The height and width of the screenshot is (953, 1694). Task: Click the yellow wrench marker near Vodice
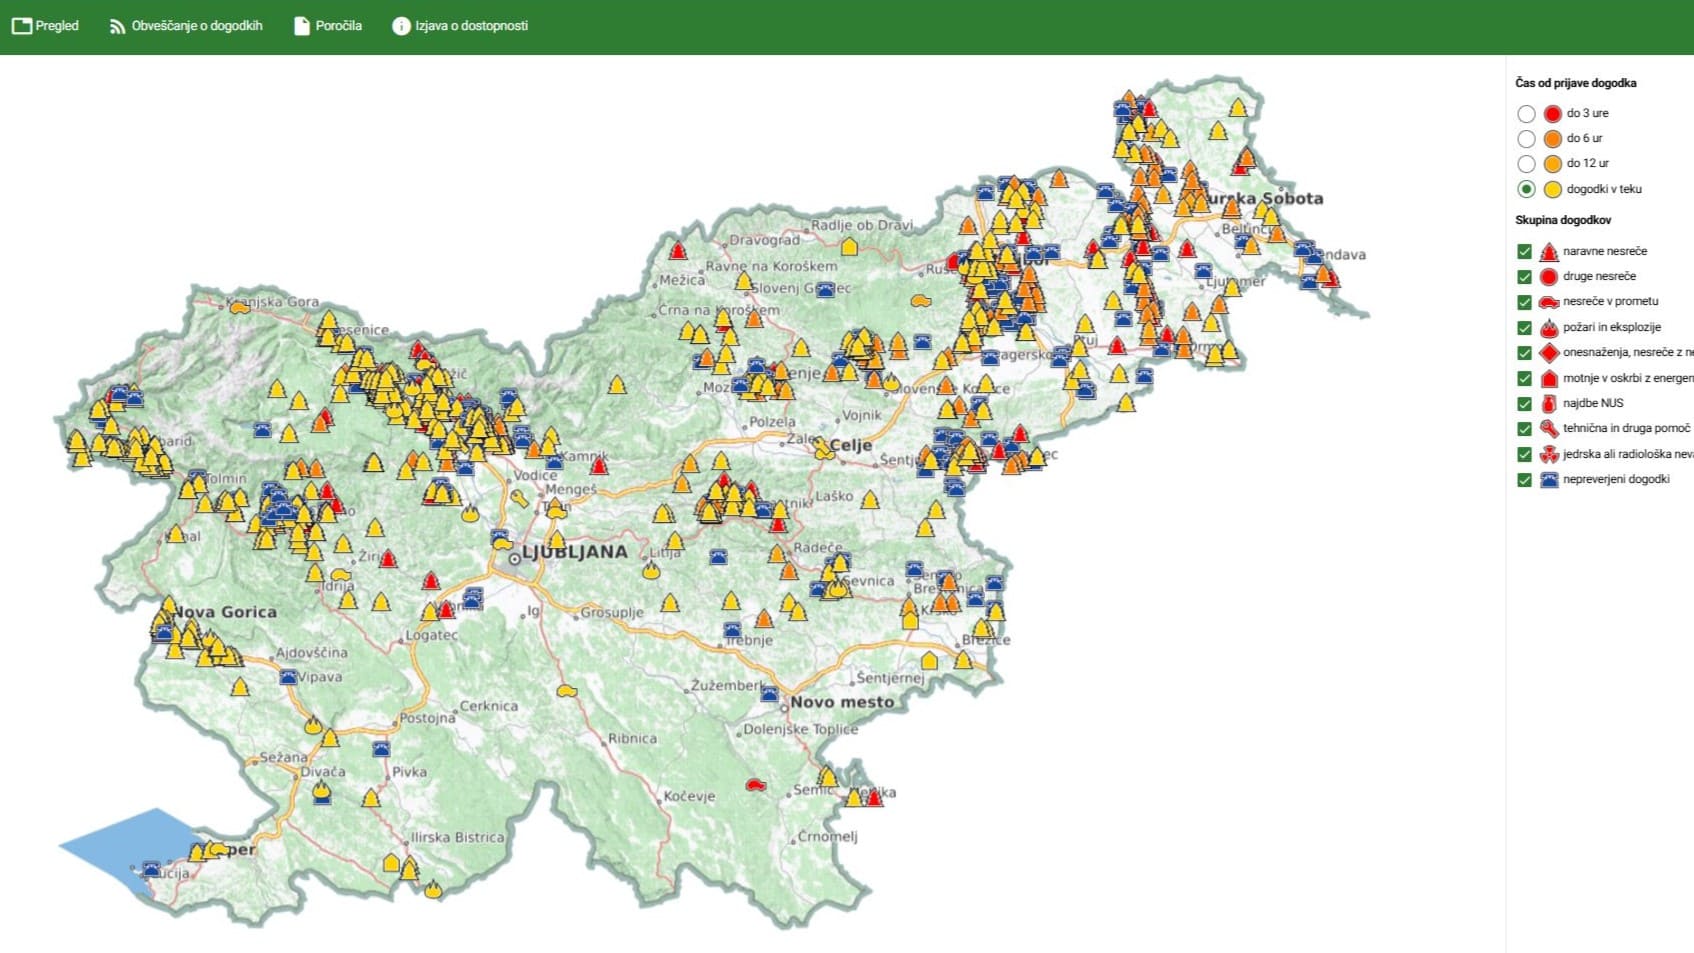pos(519,497)
